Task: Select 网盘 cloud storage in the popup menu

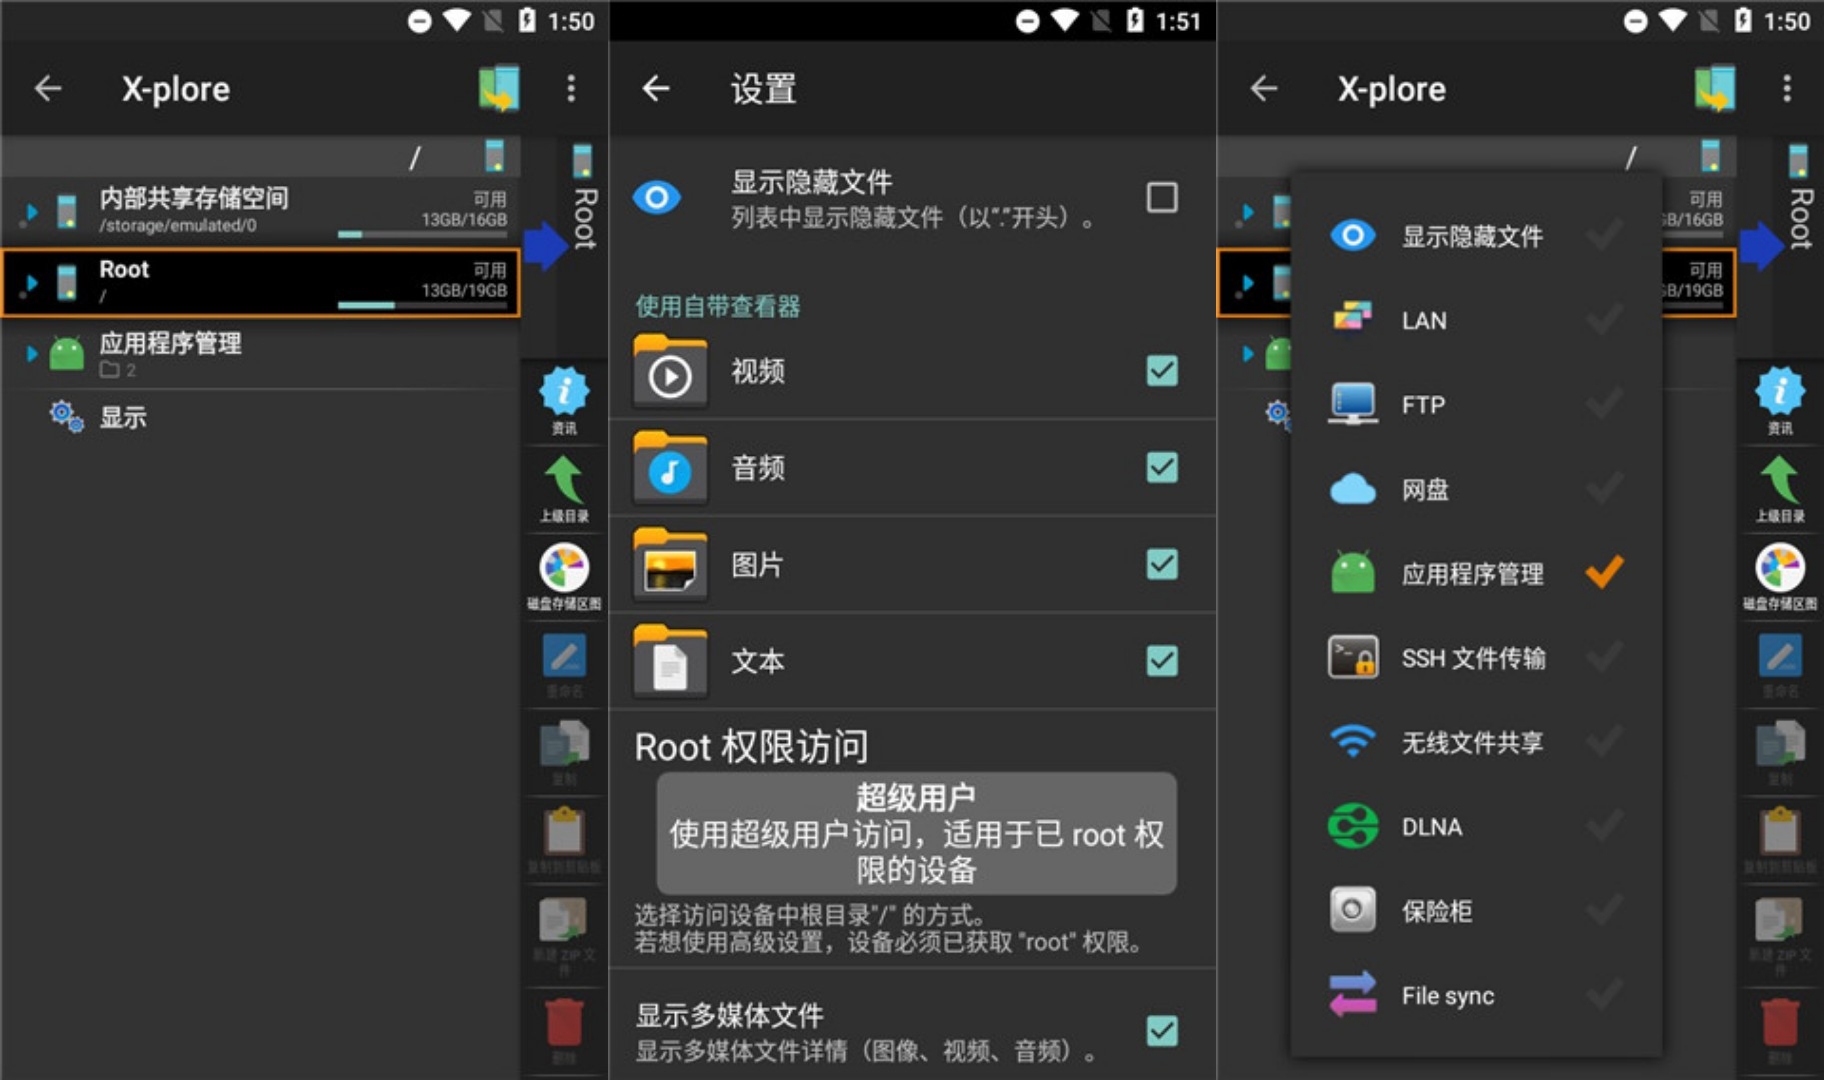Action: pos(1476,489)
